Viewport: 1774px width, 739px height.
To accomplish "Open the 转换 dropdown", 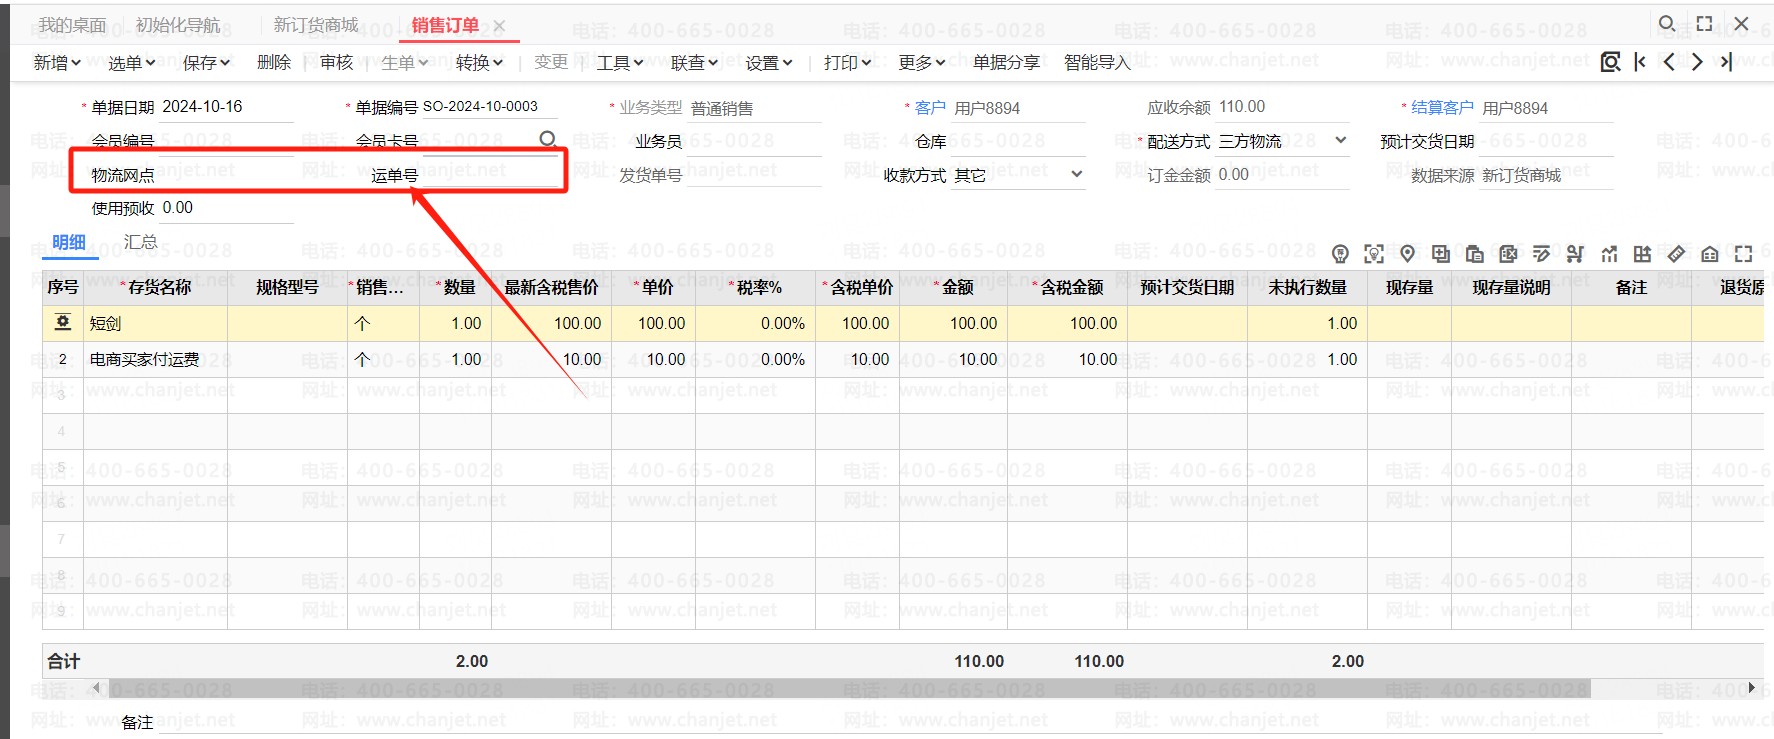I will (x=480, y=63).
